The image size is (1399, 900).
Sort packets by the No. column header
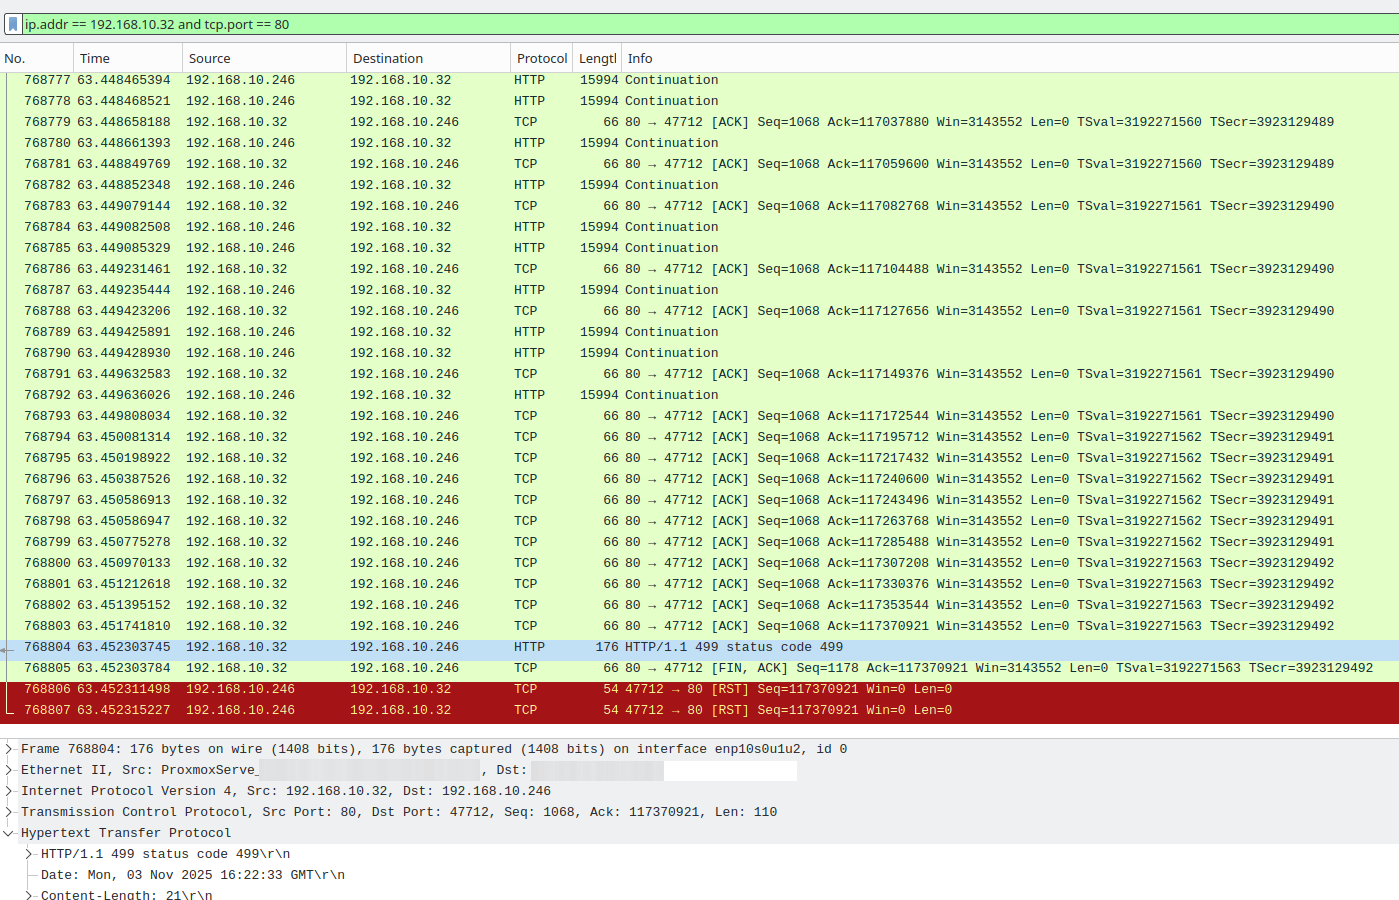(x=36, y=59)
